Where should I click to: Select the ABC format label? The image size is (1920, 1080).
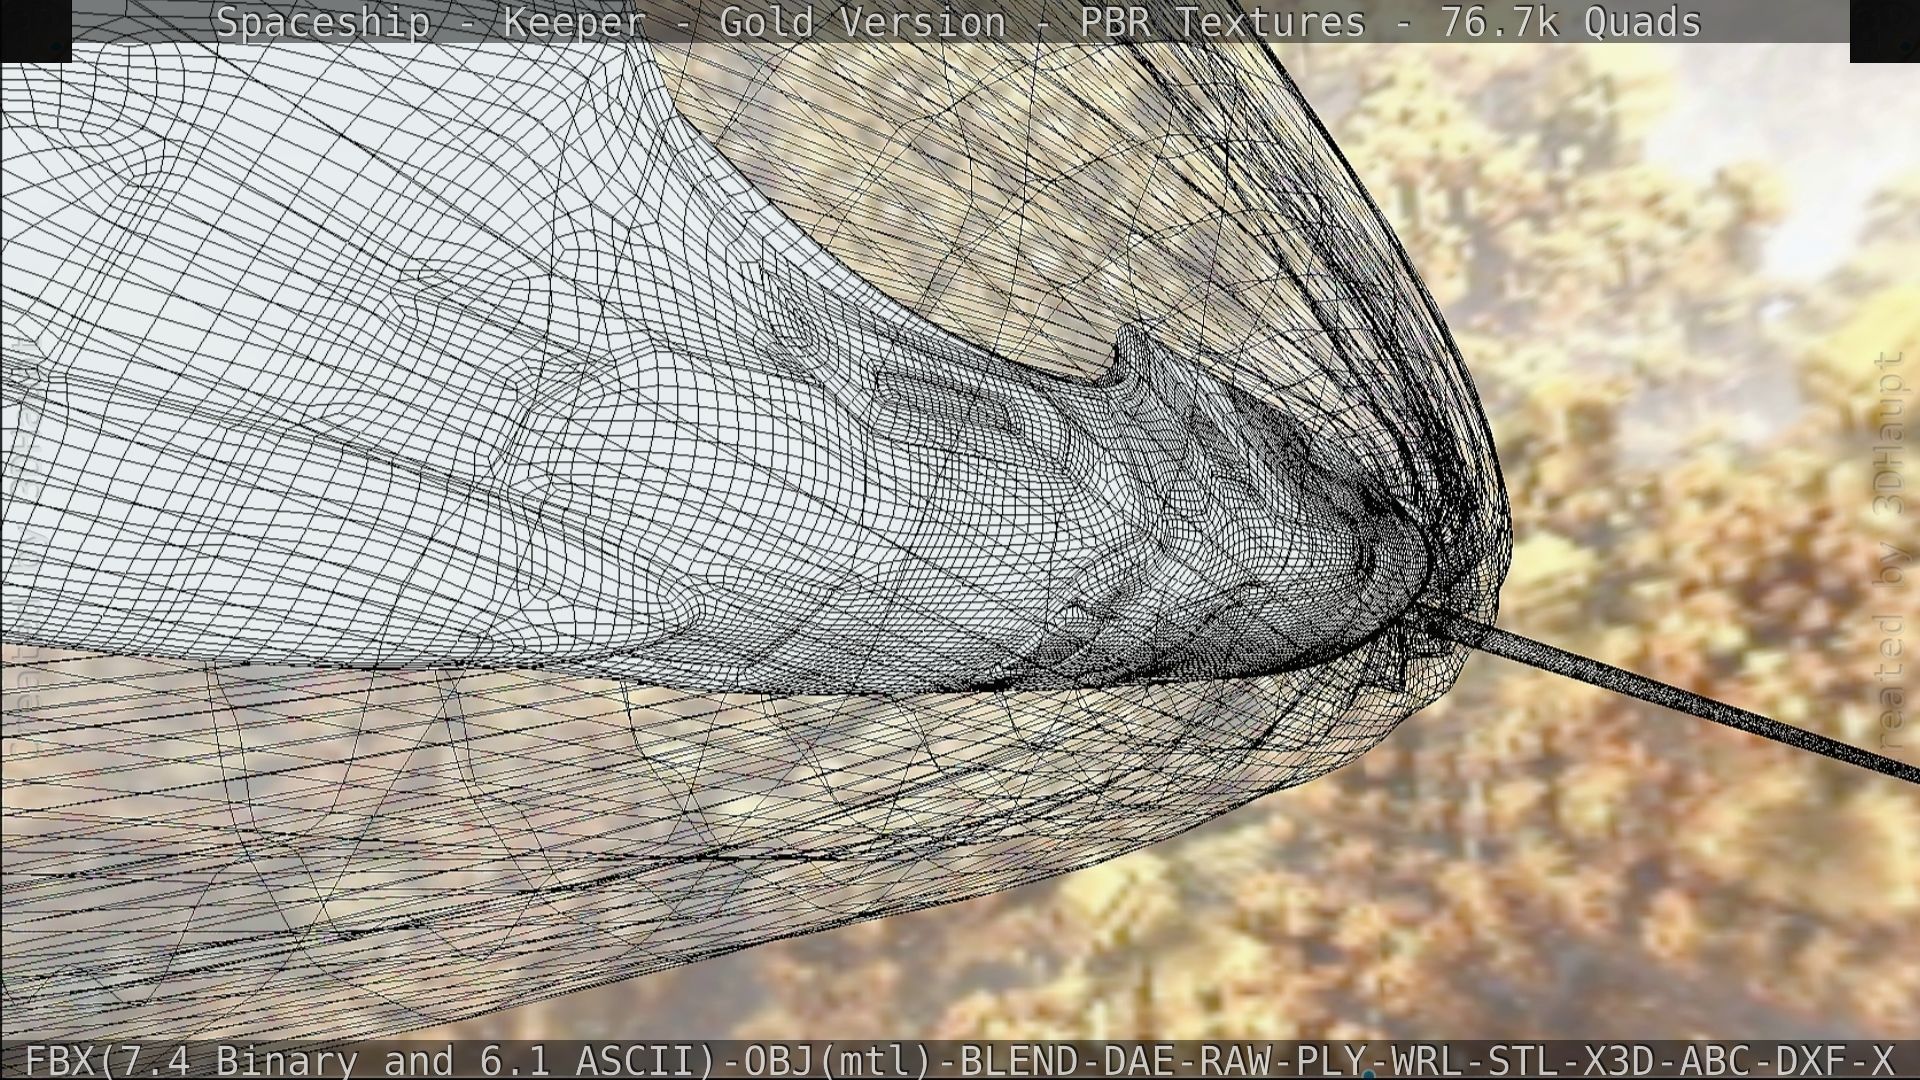click(x=1717, y=1060)
